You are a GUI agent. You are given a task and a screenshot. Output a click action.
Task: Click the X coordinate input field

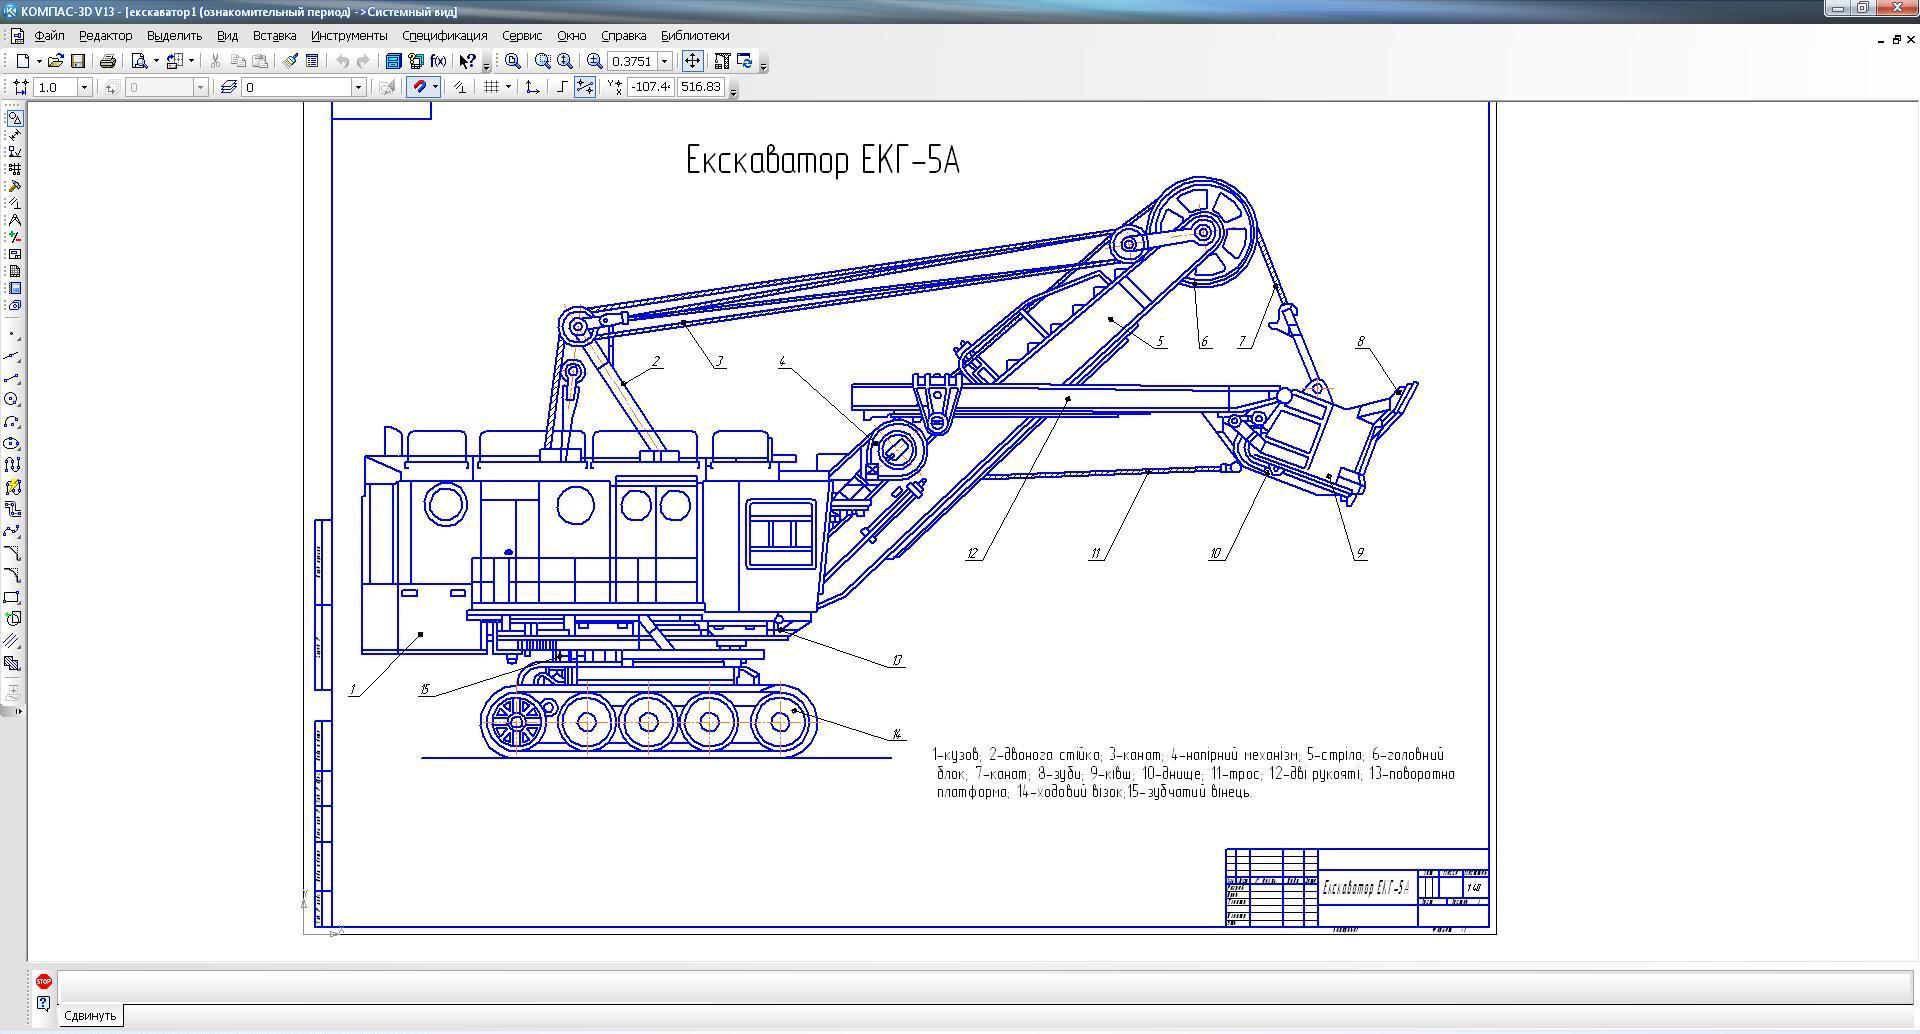pyautogui.click(x=650, y=87)
